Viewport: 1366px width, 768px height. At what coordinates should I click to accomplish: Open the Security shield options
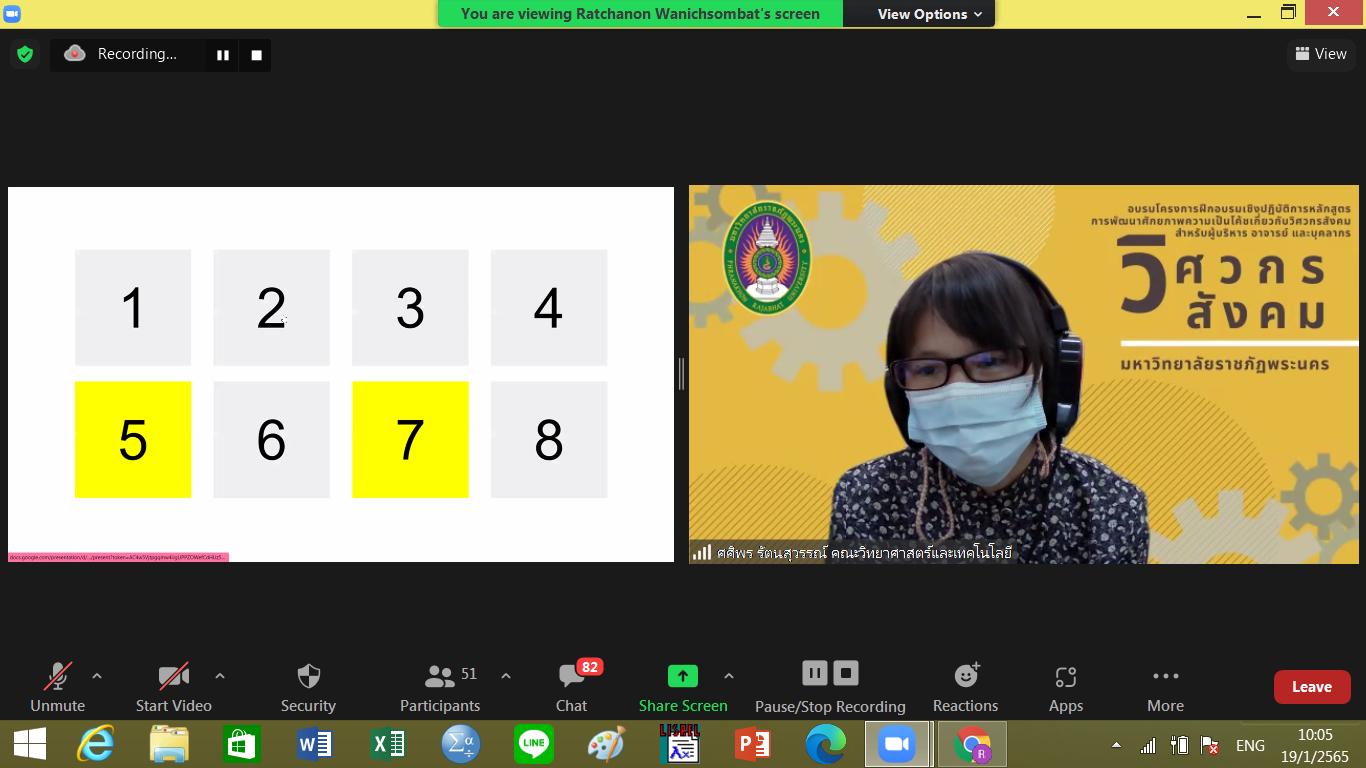[x=308, y=688]
